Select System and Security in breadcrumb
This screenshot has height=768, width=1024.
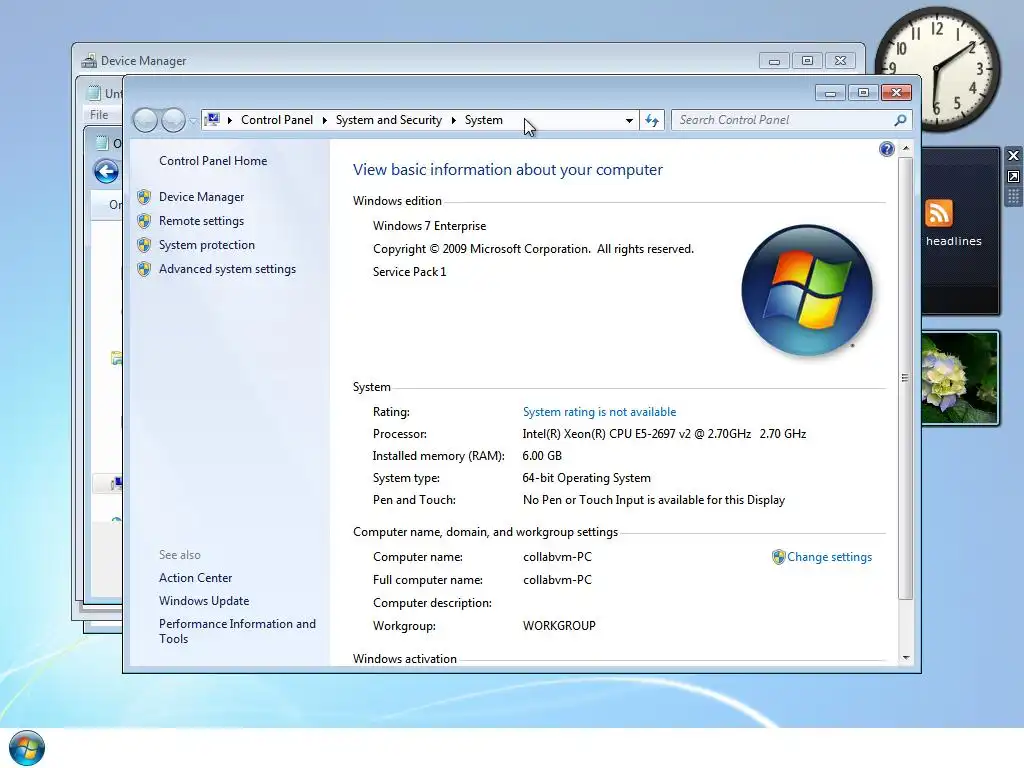pyautogui.click(x=389, y=120)
